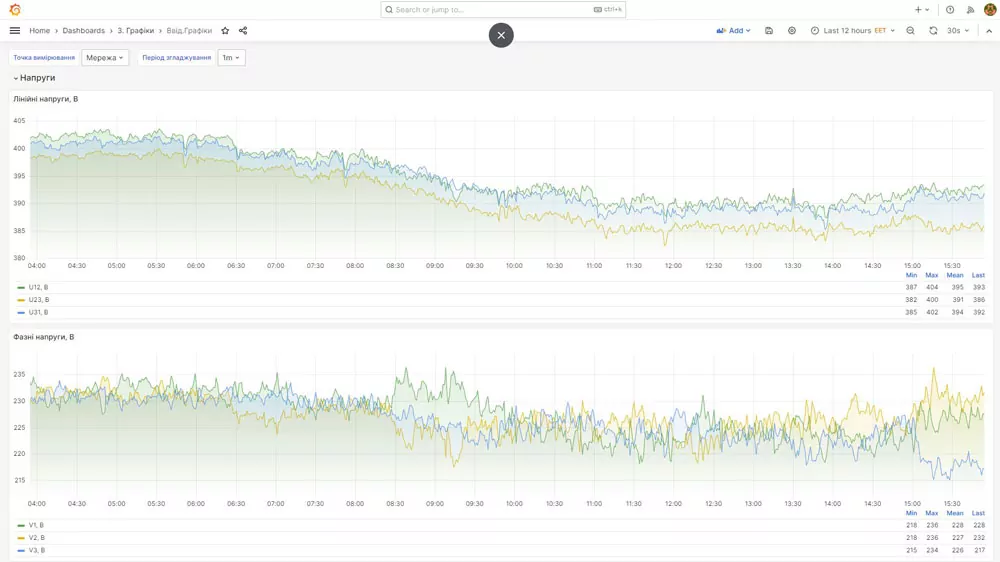Open the news feed icon
This screenshot has height=562, width=1000.
pos(970,10)
